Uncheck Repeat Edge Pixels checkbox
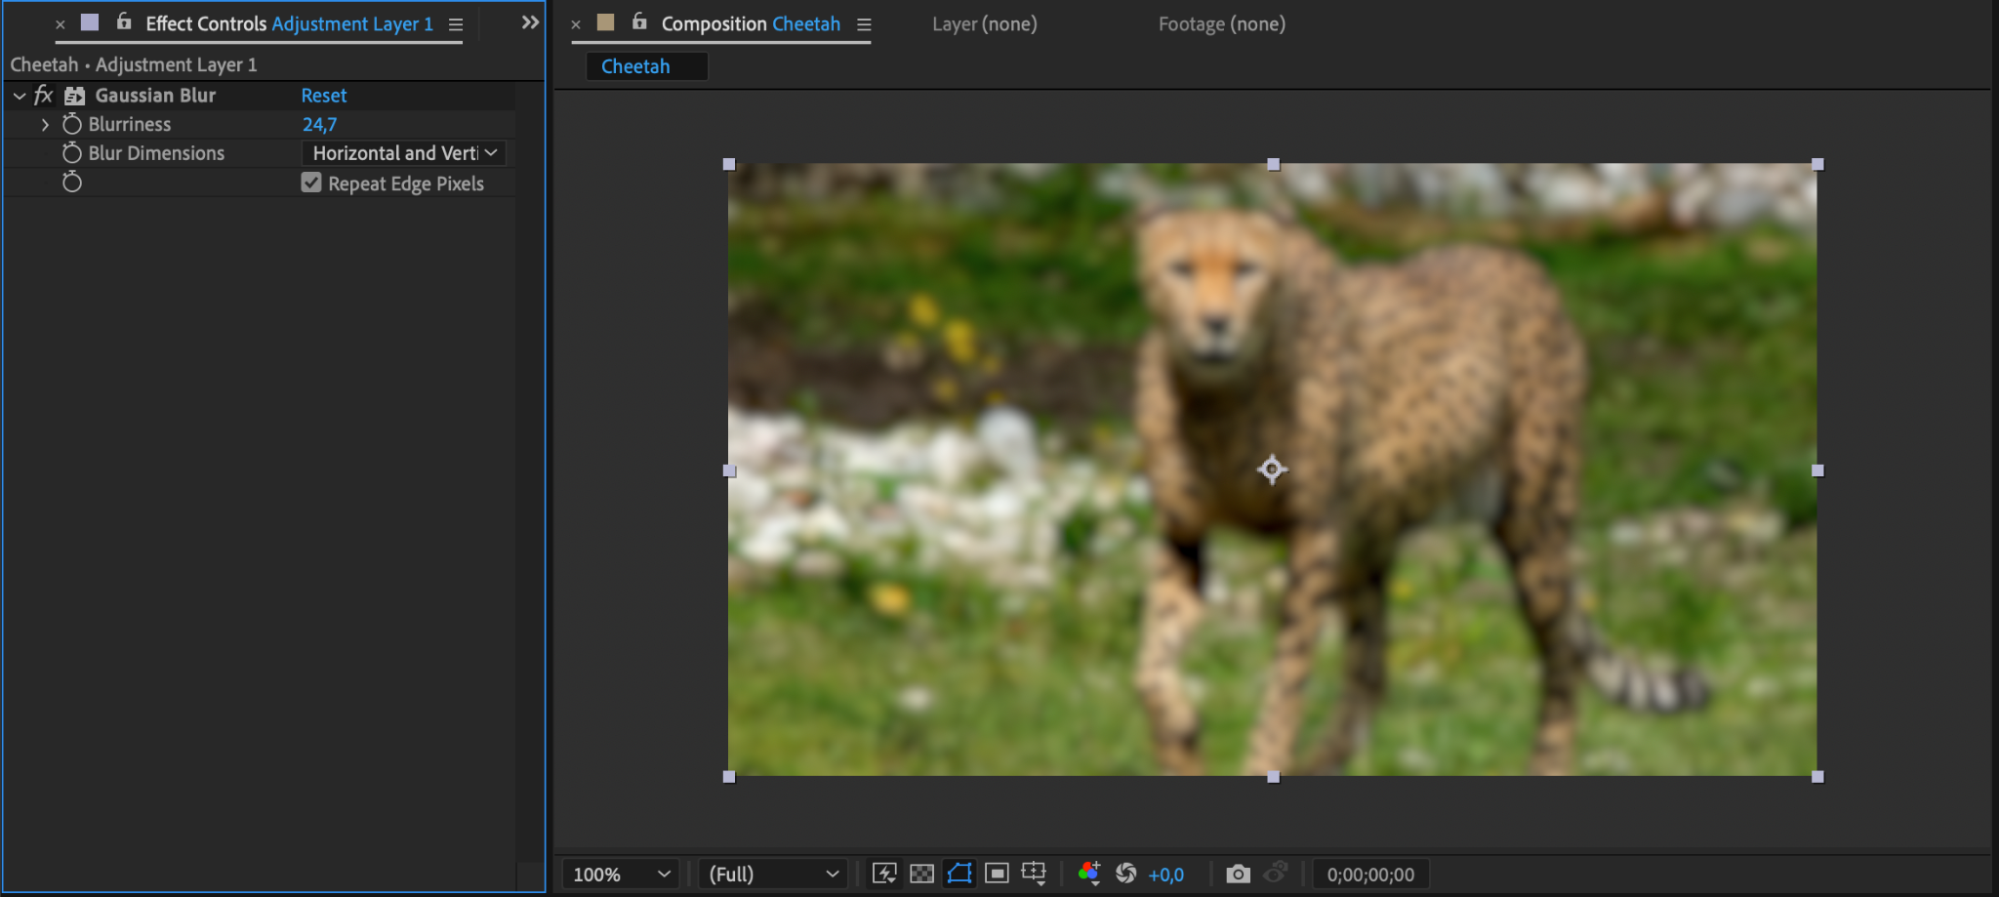 coord(311,183)
